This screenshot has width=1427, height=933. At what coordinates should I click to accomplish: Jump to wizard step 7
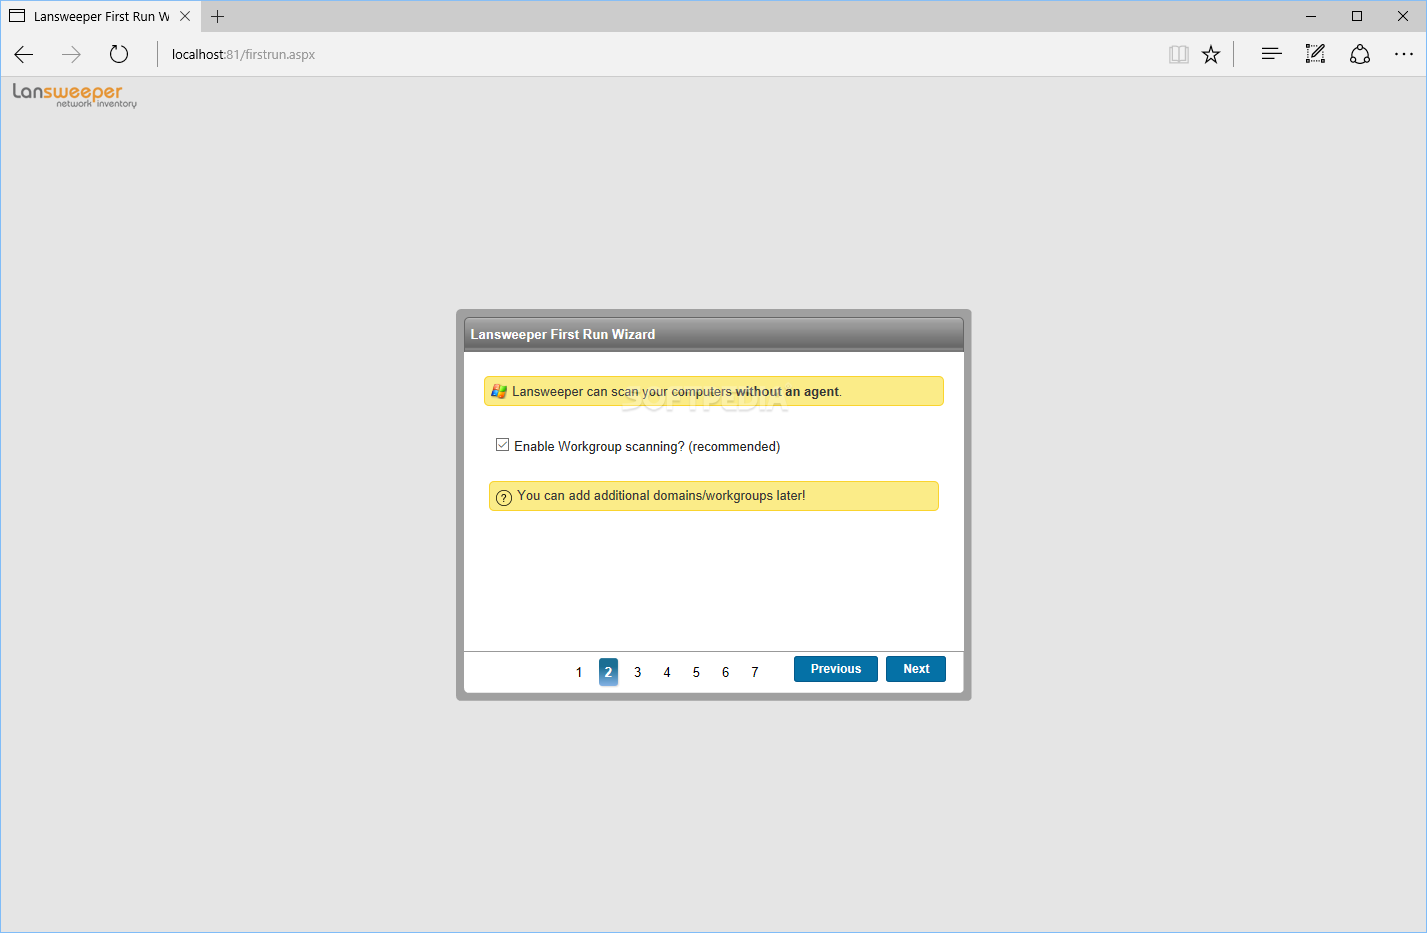(755, 672)
